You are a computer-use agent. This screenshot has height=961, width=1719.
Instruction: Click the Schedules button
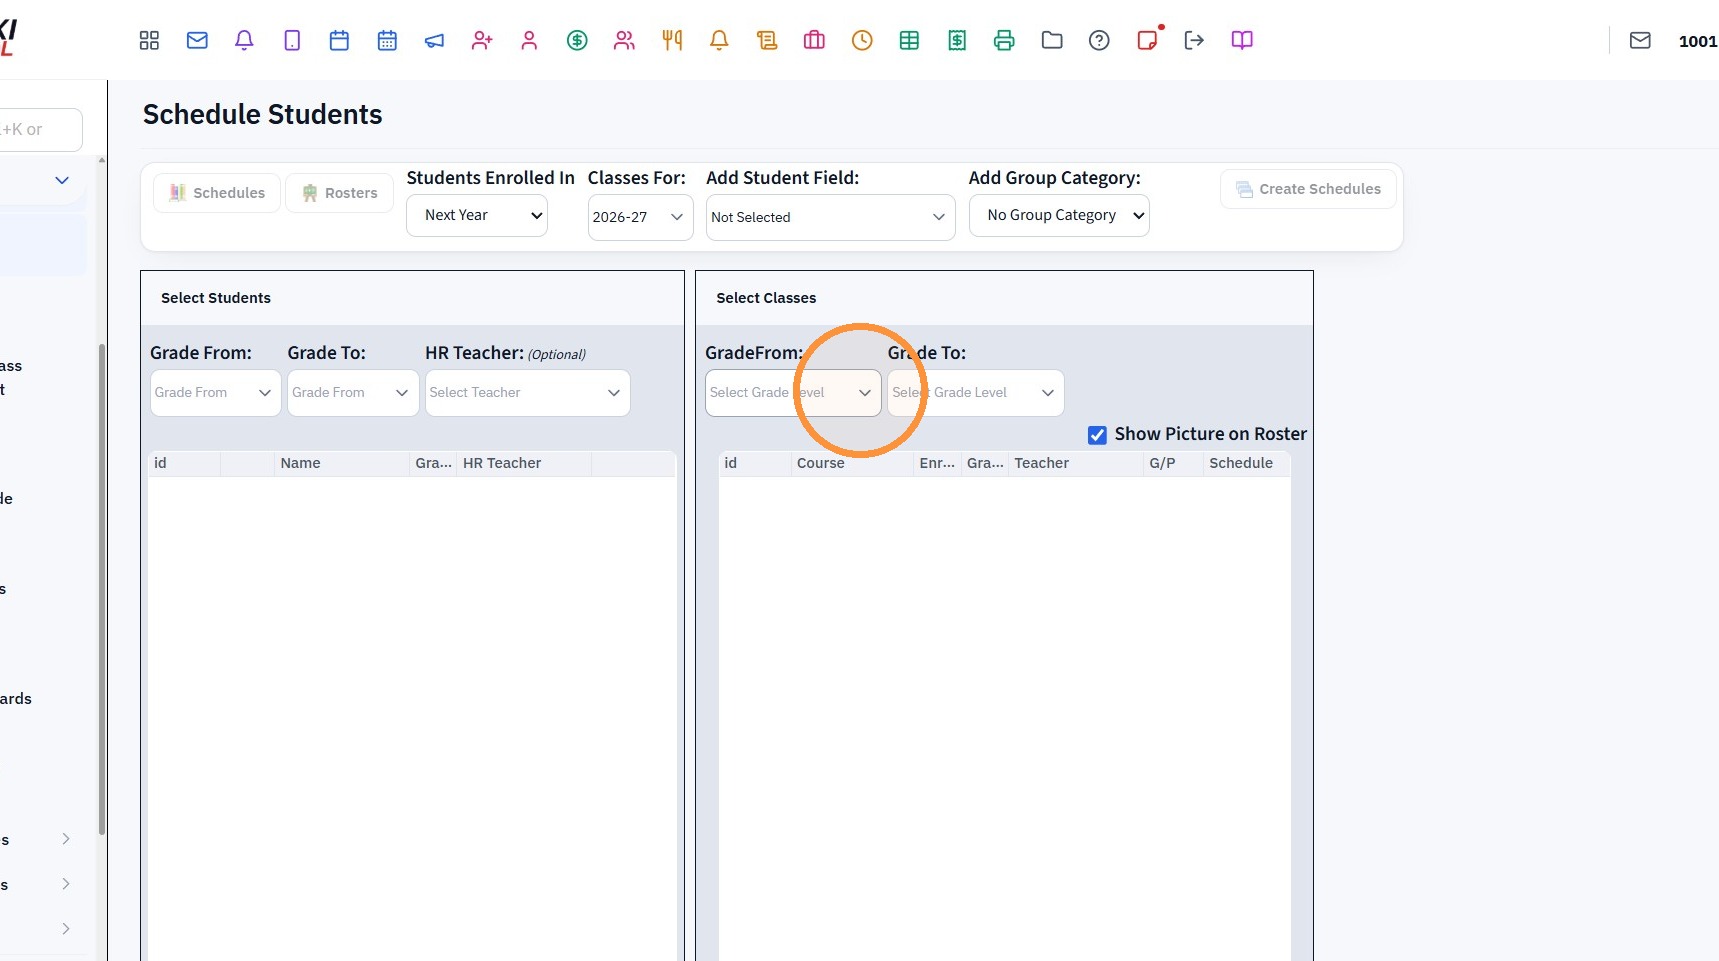coord(217,193)
